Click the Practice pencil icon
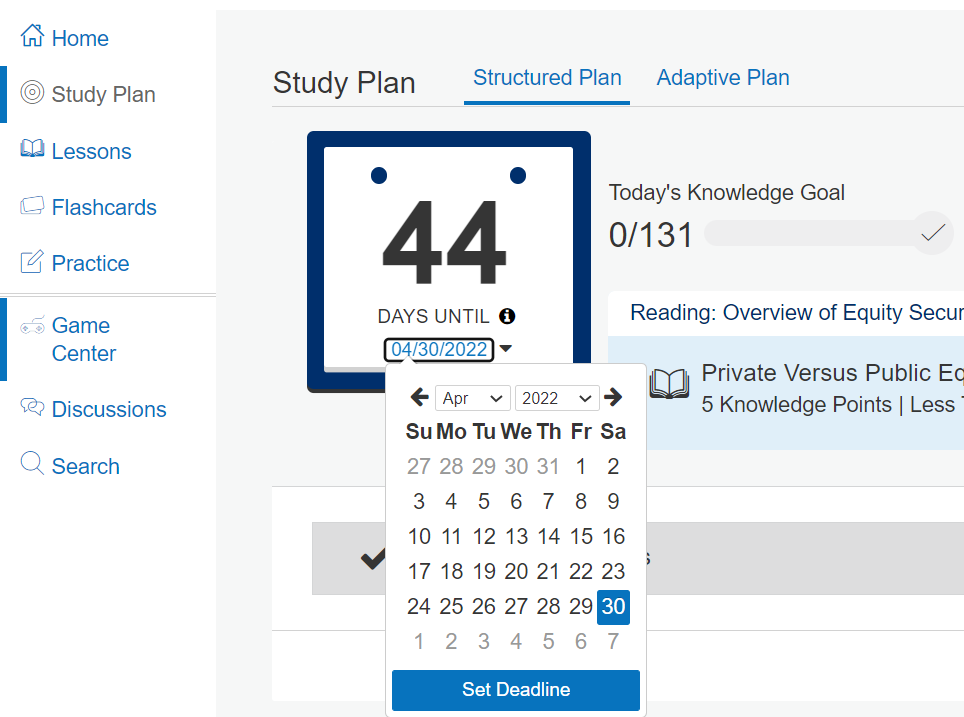Viewport: 964px width, 717px height. coord(32,261)
